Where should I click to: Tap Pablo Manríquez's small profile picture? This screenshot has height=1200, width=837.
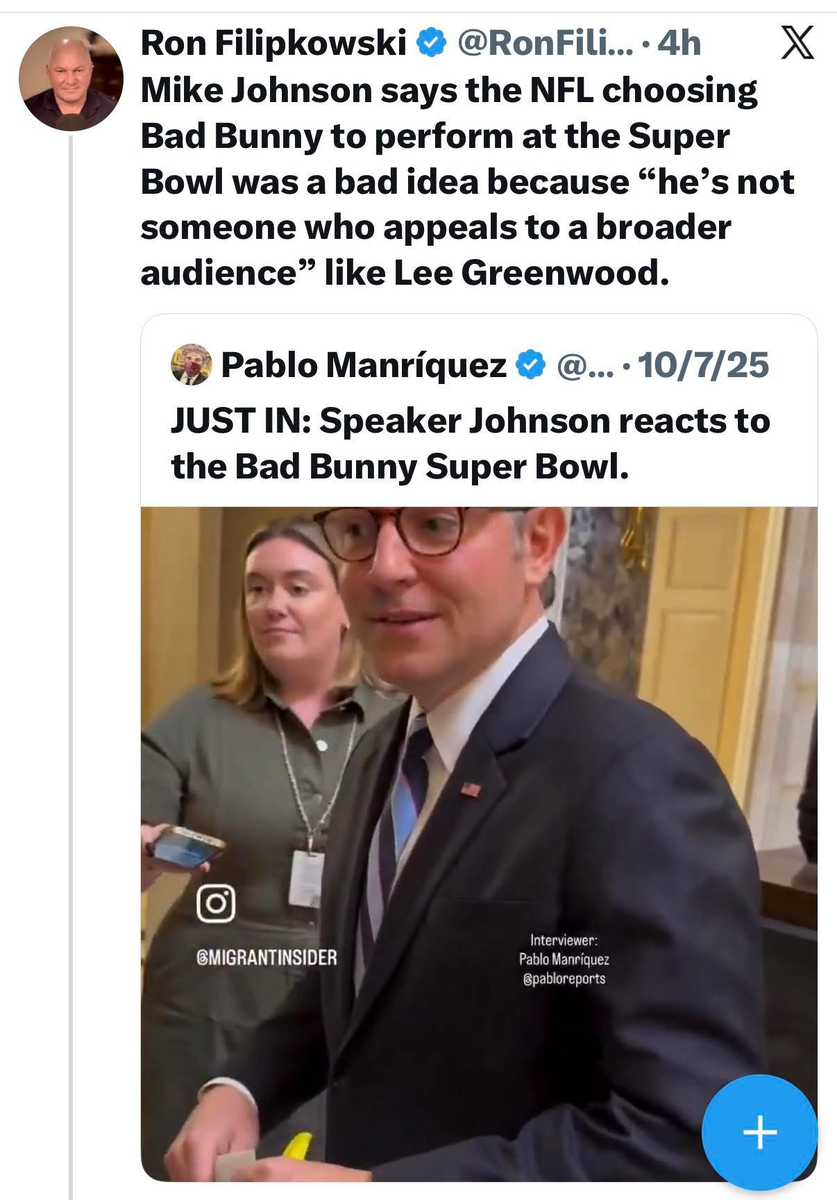[191, 365]
